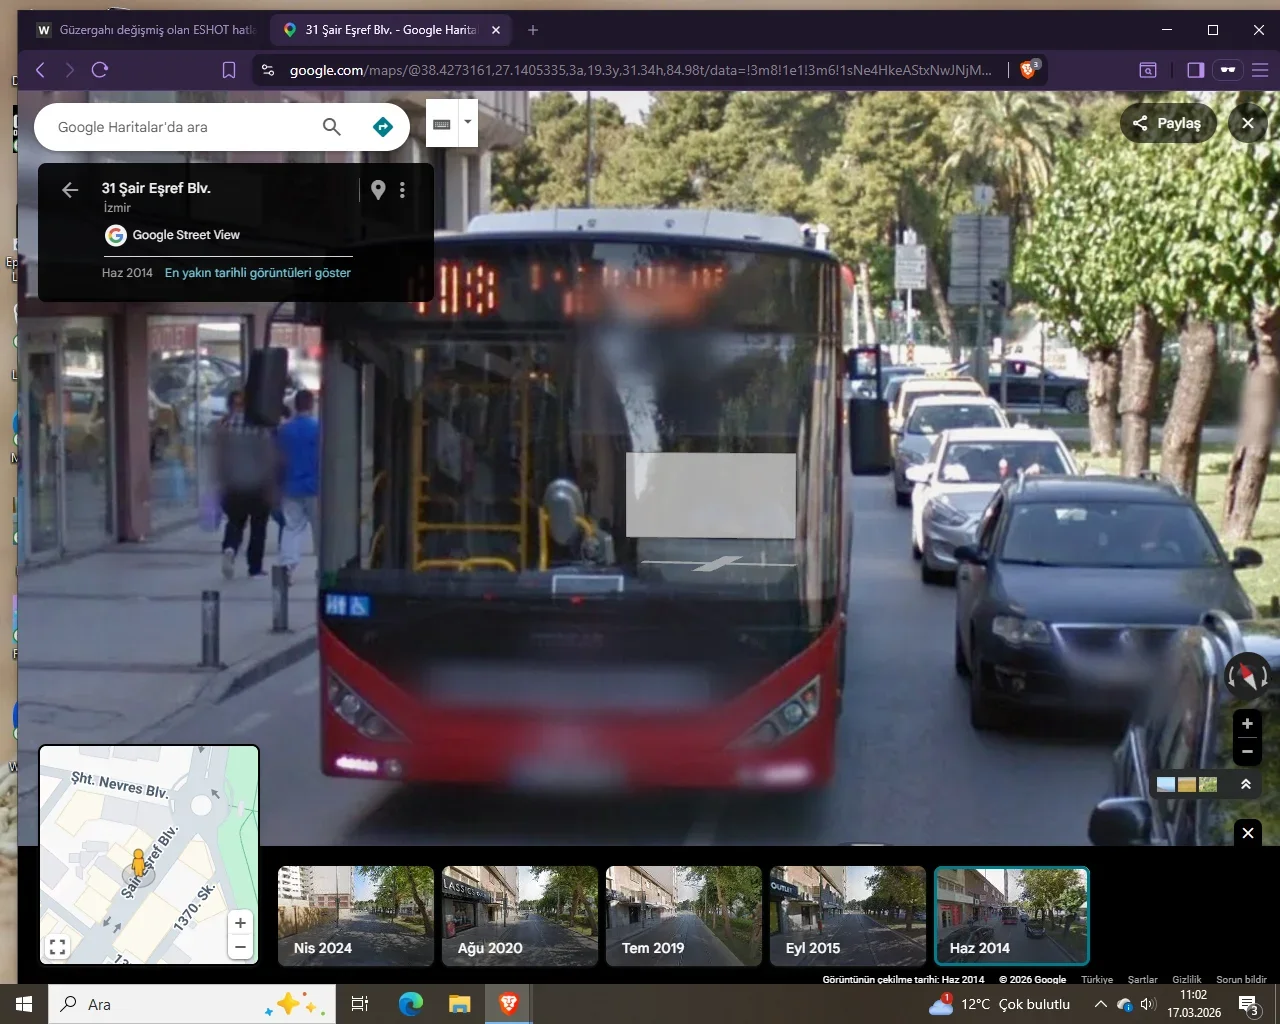Click the directions arrow icon in search box

pyautogui.click(x=382, y=127)
